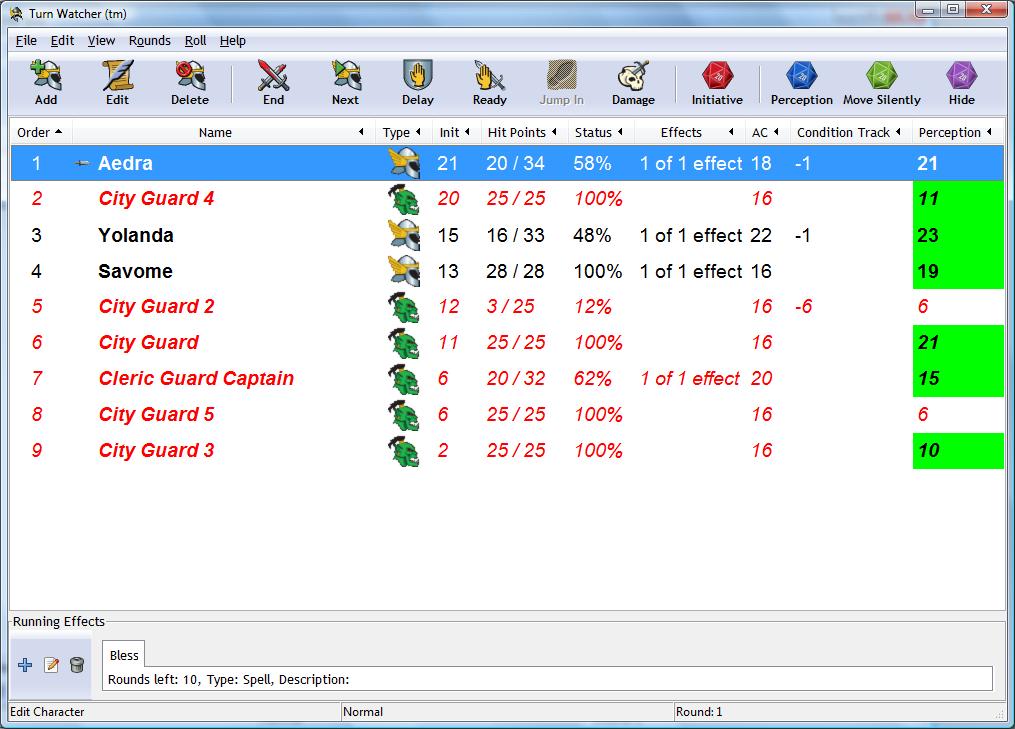Open the Roll menu
The image size is (1015, 729).
(x=195, y=41)
